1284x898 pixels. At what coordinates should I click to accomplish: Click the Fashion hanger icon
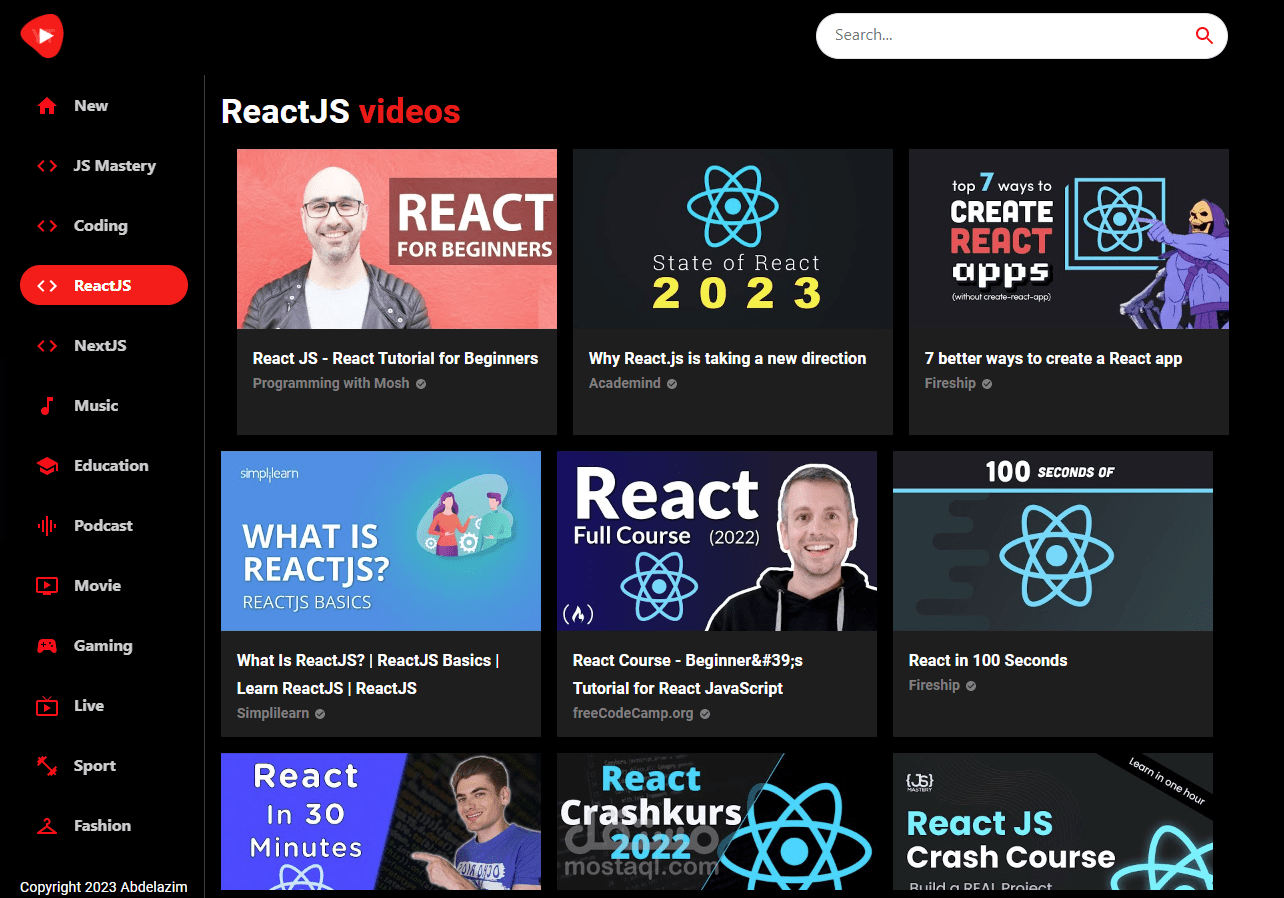[47, 826]
